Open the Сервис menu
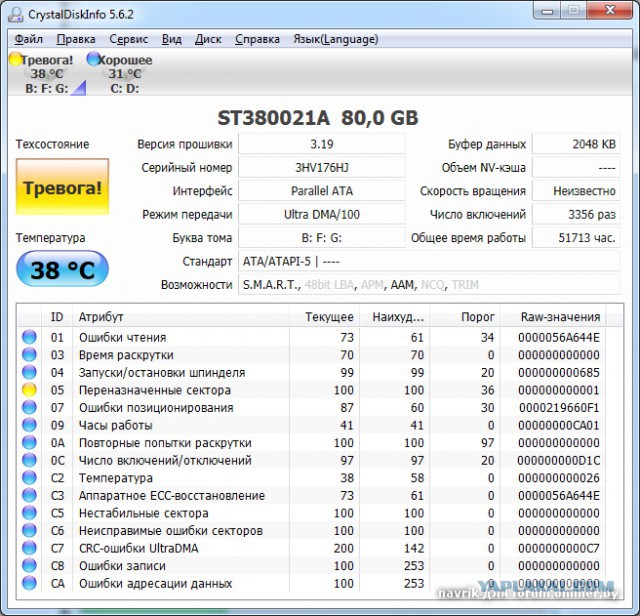 pyautogui.click(x=129, y=39)
